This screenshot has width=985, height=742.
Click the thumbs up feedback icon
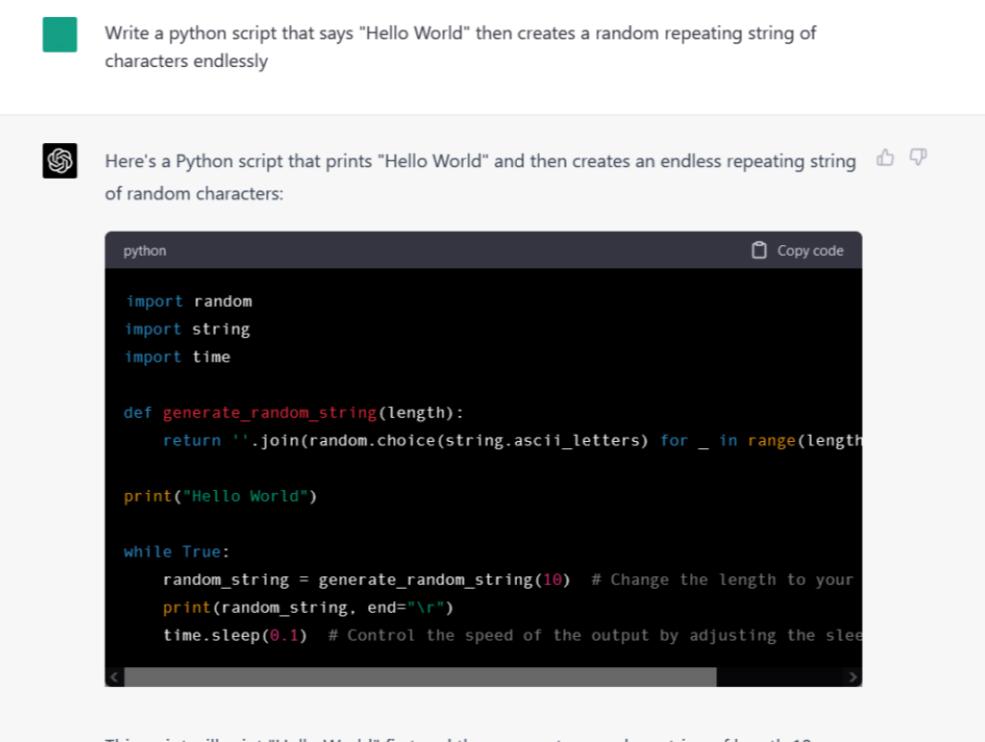pos(885,157)
